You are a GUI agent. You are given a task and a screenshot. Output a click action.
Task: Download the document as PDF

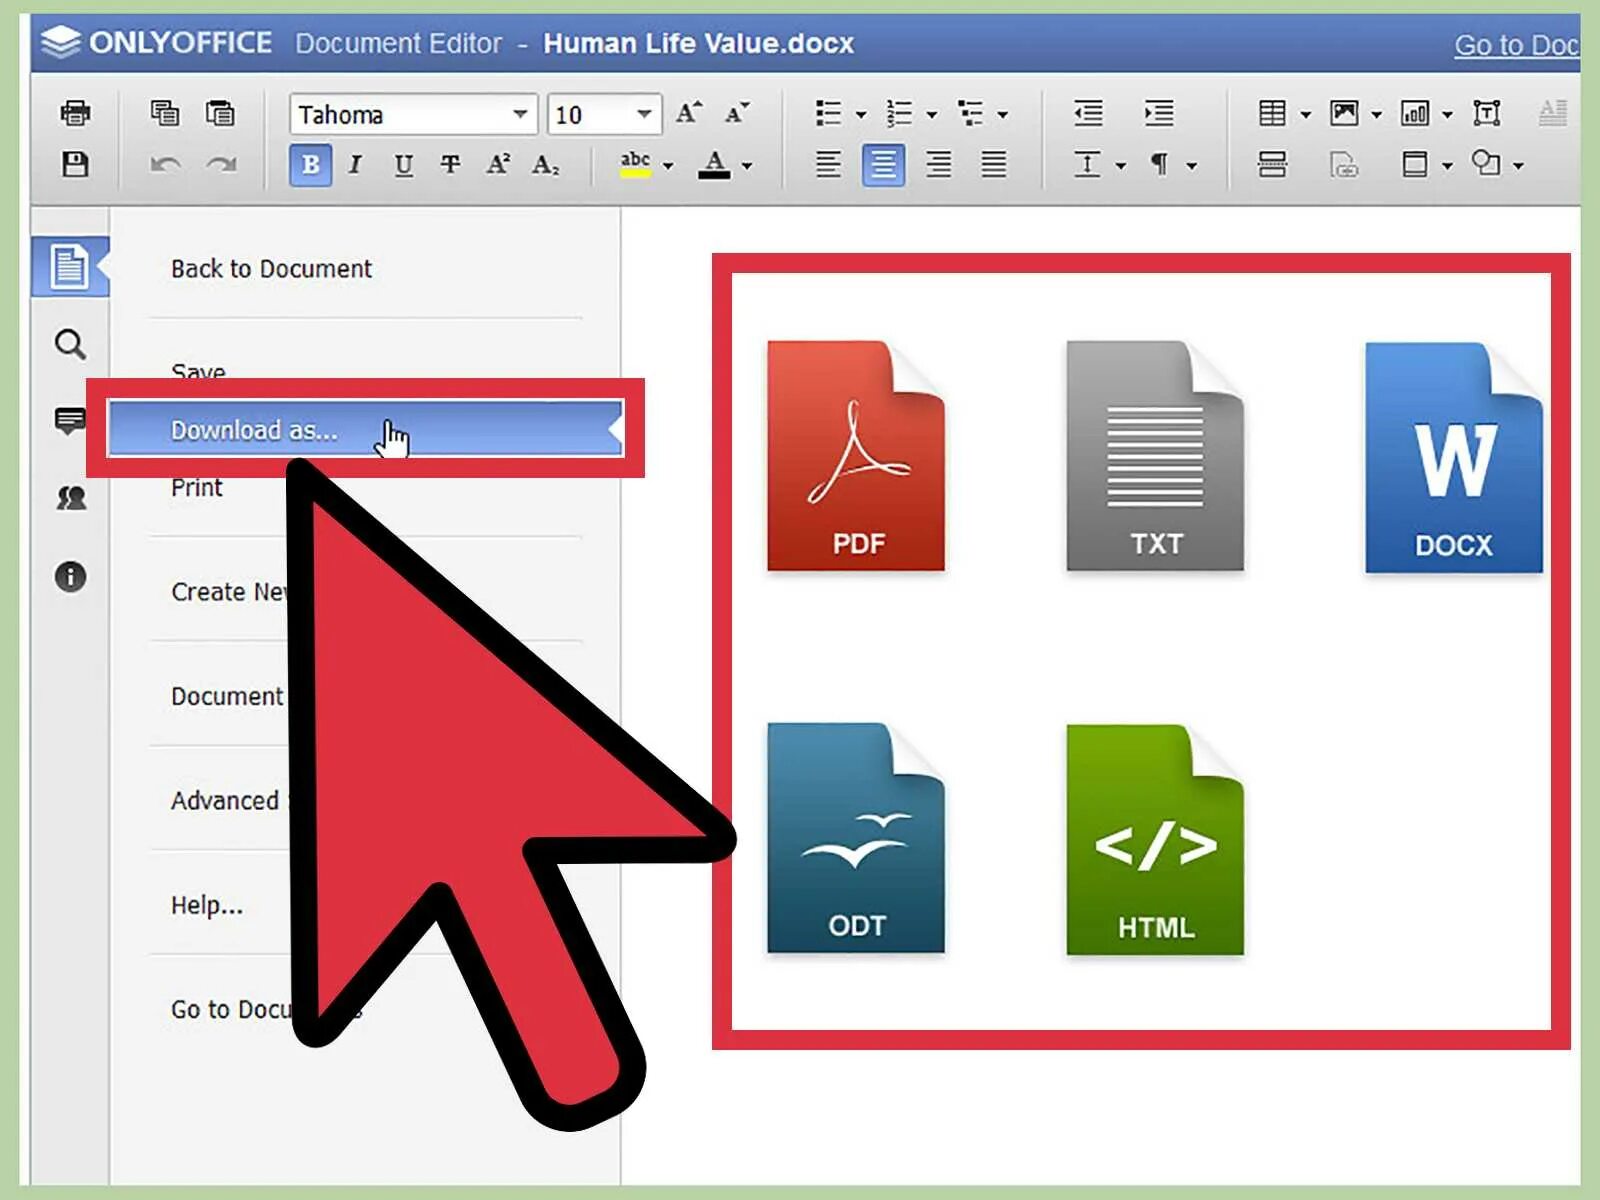pos(856,456)
